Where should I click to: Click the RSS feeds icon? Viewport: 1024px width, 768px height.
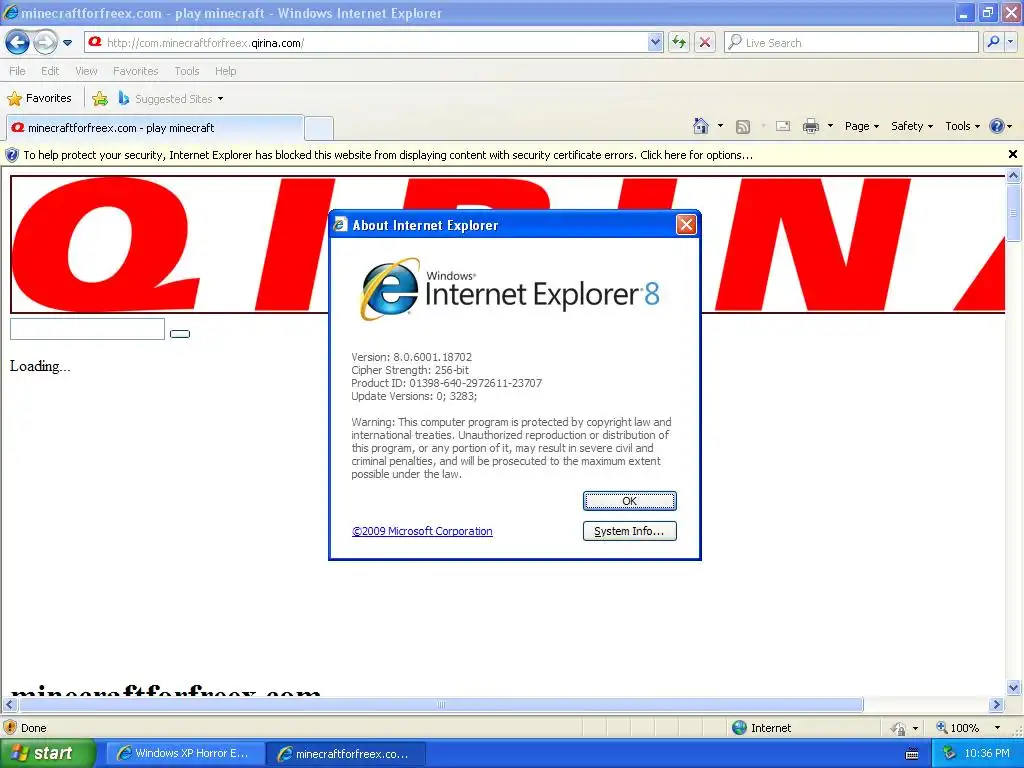[x=743, y=127]
